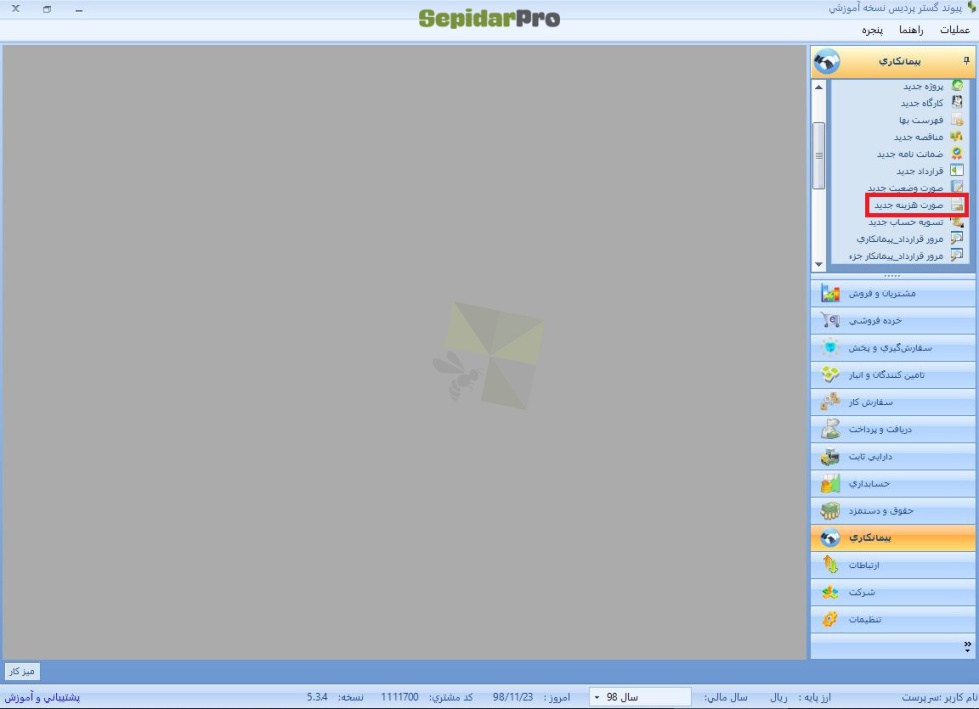Viewport: 979px width, 709px height.
Task: Open the خرده فروشی (retail) module
Action: click(x=892, y=320)
